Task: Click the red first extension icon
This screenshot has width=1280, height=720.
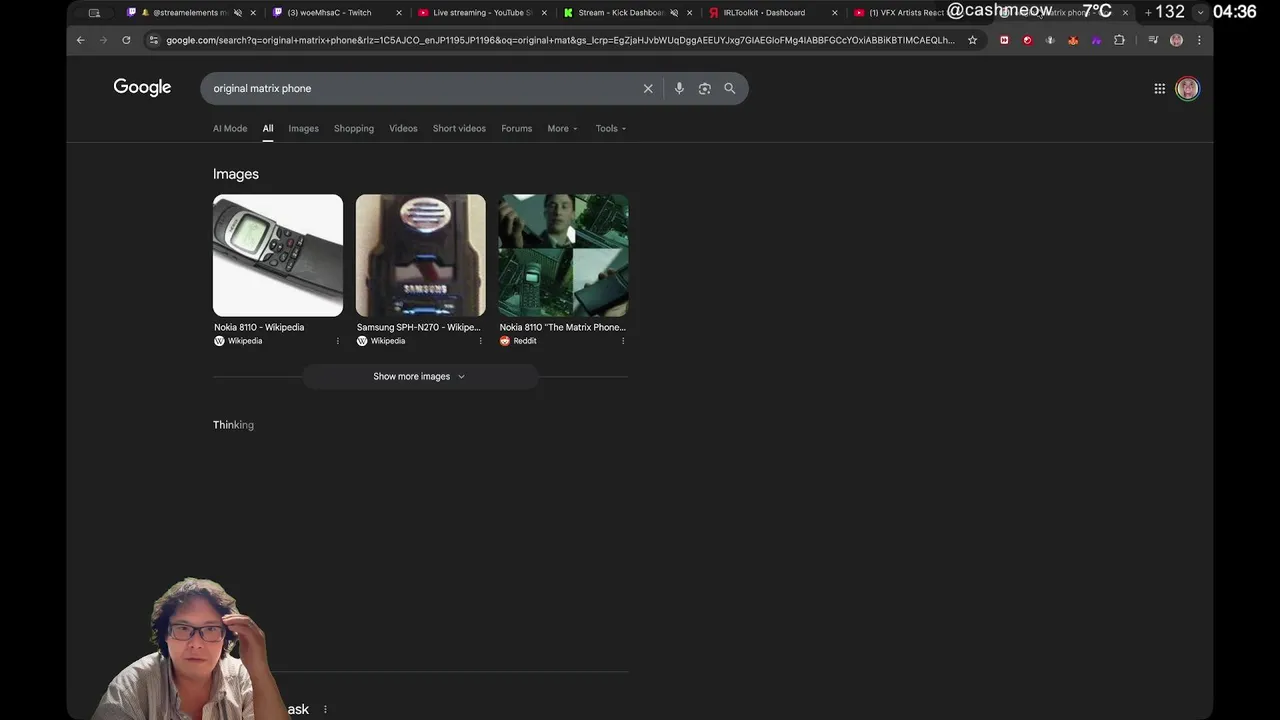Action: 1004,40
